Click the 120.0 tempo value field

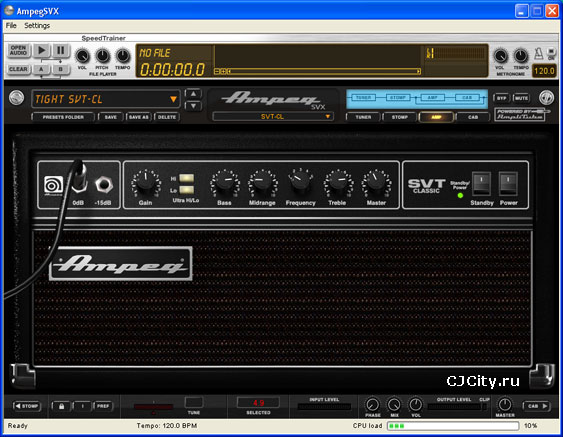pos(544,71)
